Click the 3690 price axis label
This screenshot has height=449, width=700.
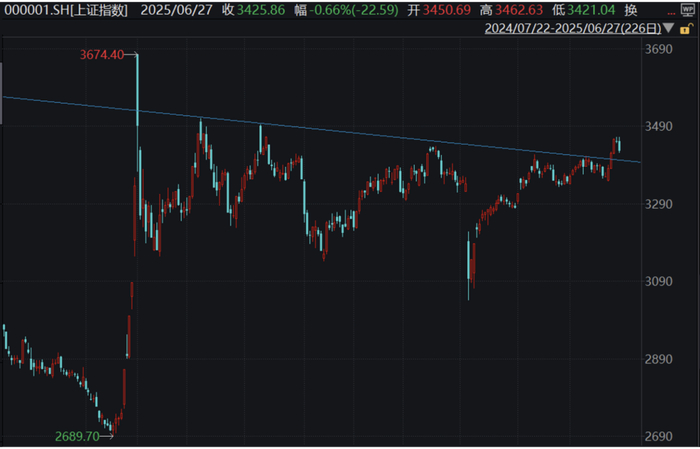click(x=658, y=49)
